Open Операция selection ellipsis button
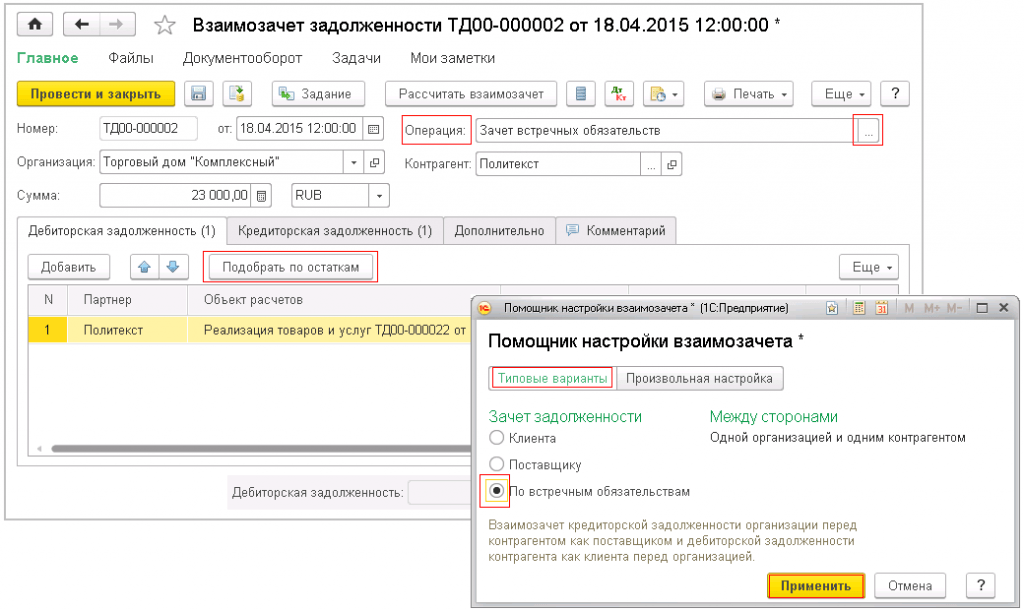 [868, 131]
